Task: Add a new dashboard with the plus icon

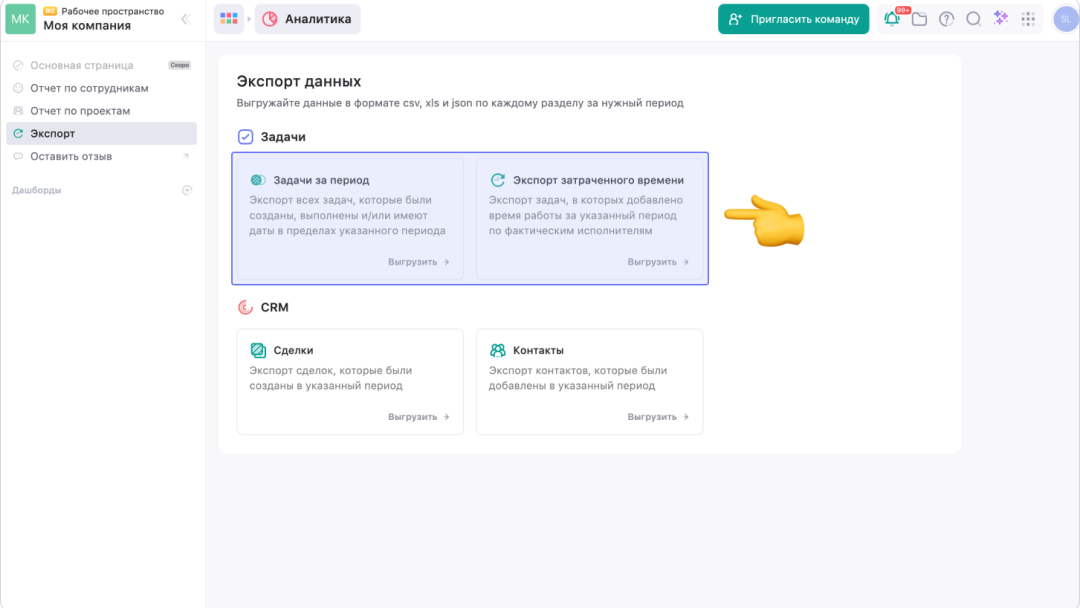Action: pos(186,190)
